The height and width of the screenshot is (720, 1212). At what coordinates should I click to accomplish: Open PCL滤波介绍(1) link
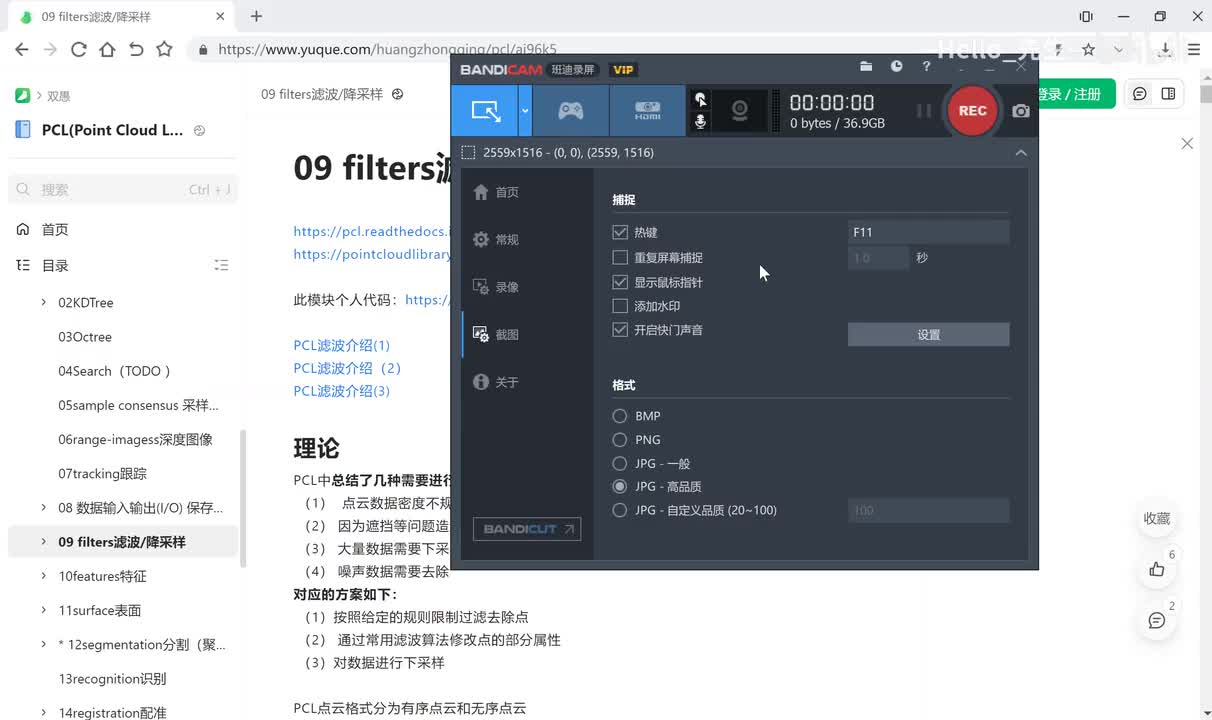click(x=341, y=345)
